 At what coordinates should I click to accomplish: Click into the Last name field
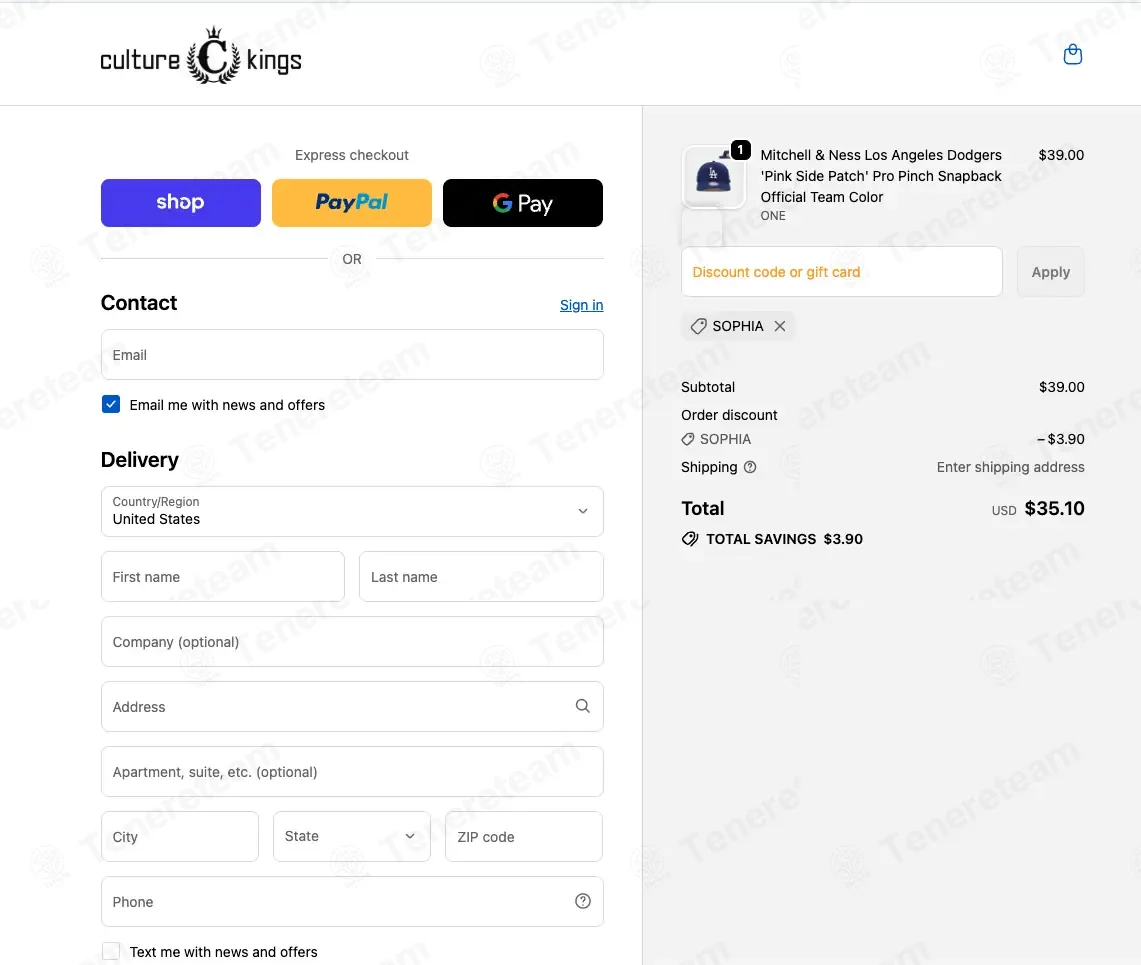(x=481, y=576)
